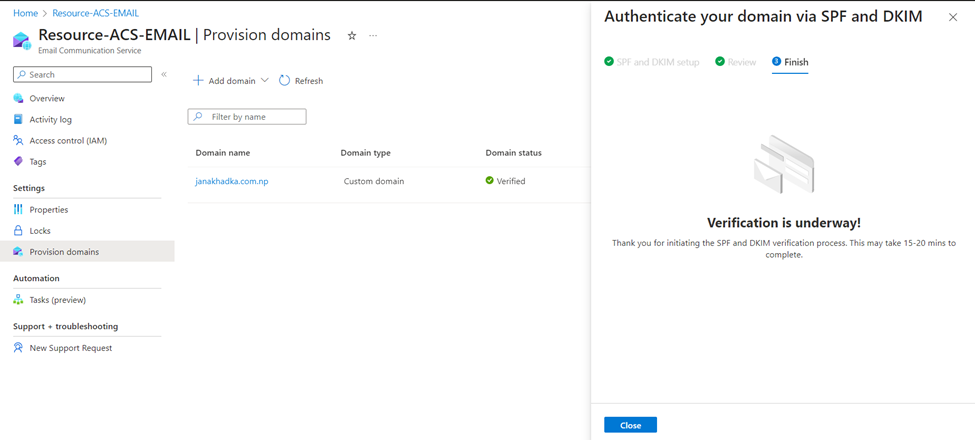Screen dimensions: 975x440
Task: Click the Provision domains envelope icon
Action: click(x=18, y=252)
